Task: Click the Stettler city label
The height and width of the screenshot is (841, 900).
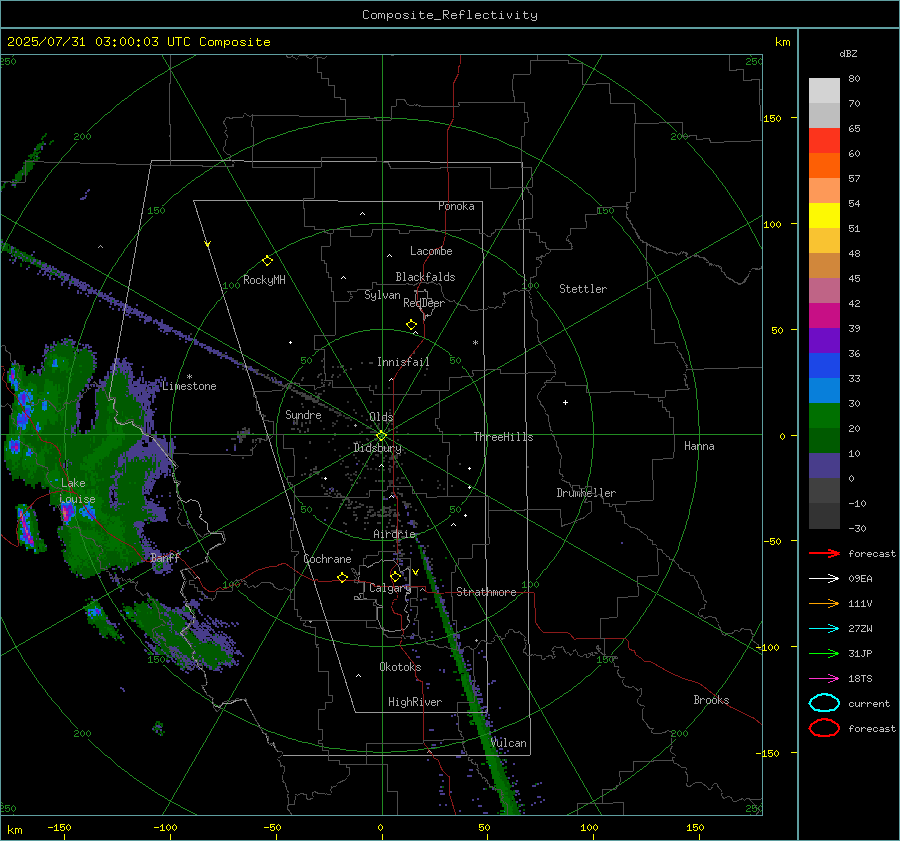Action: tap(583, 289)
